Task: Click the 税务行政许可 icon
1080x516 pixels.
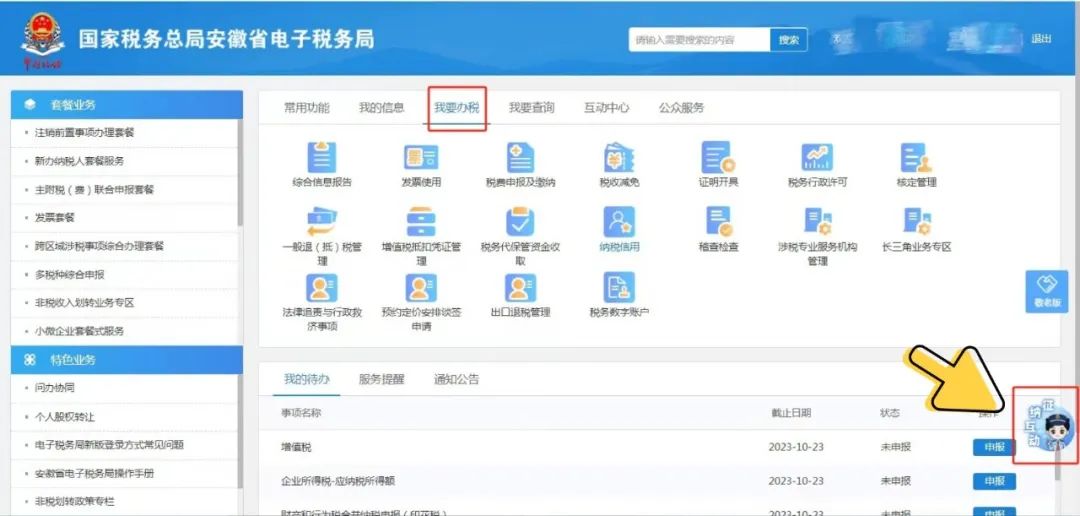Action: 817,159
